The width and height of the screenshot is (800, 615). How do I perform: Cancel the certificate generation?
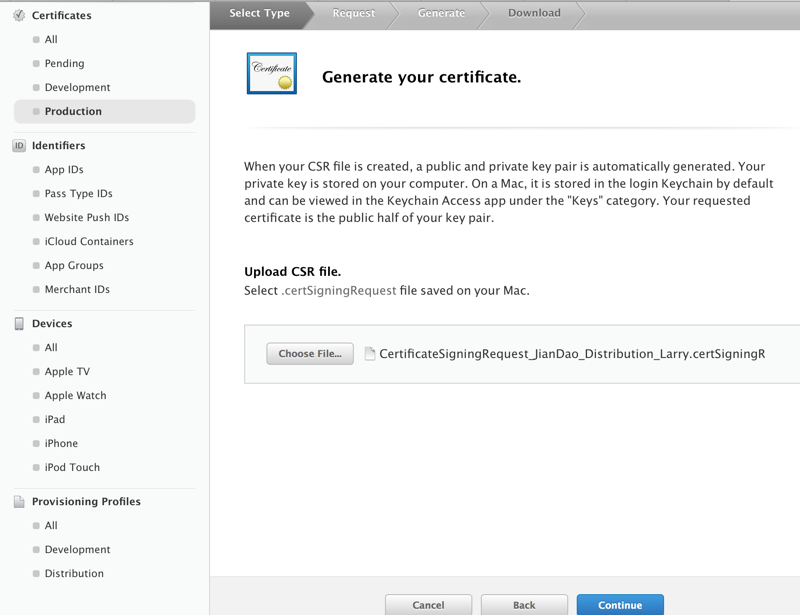(428, 604)
